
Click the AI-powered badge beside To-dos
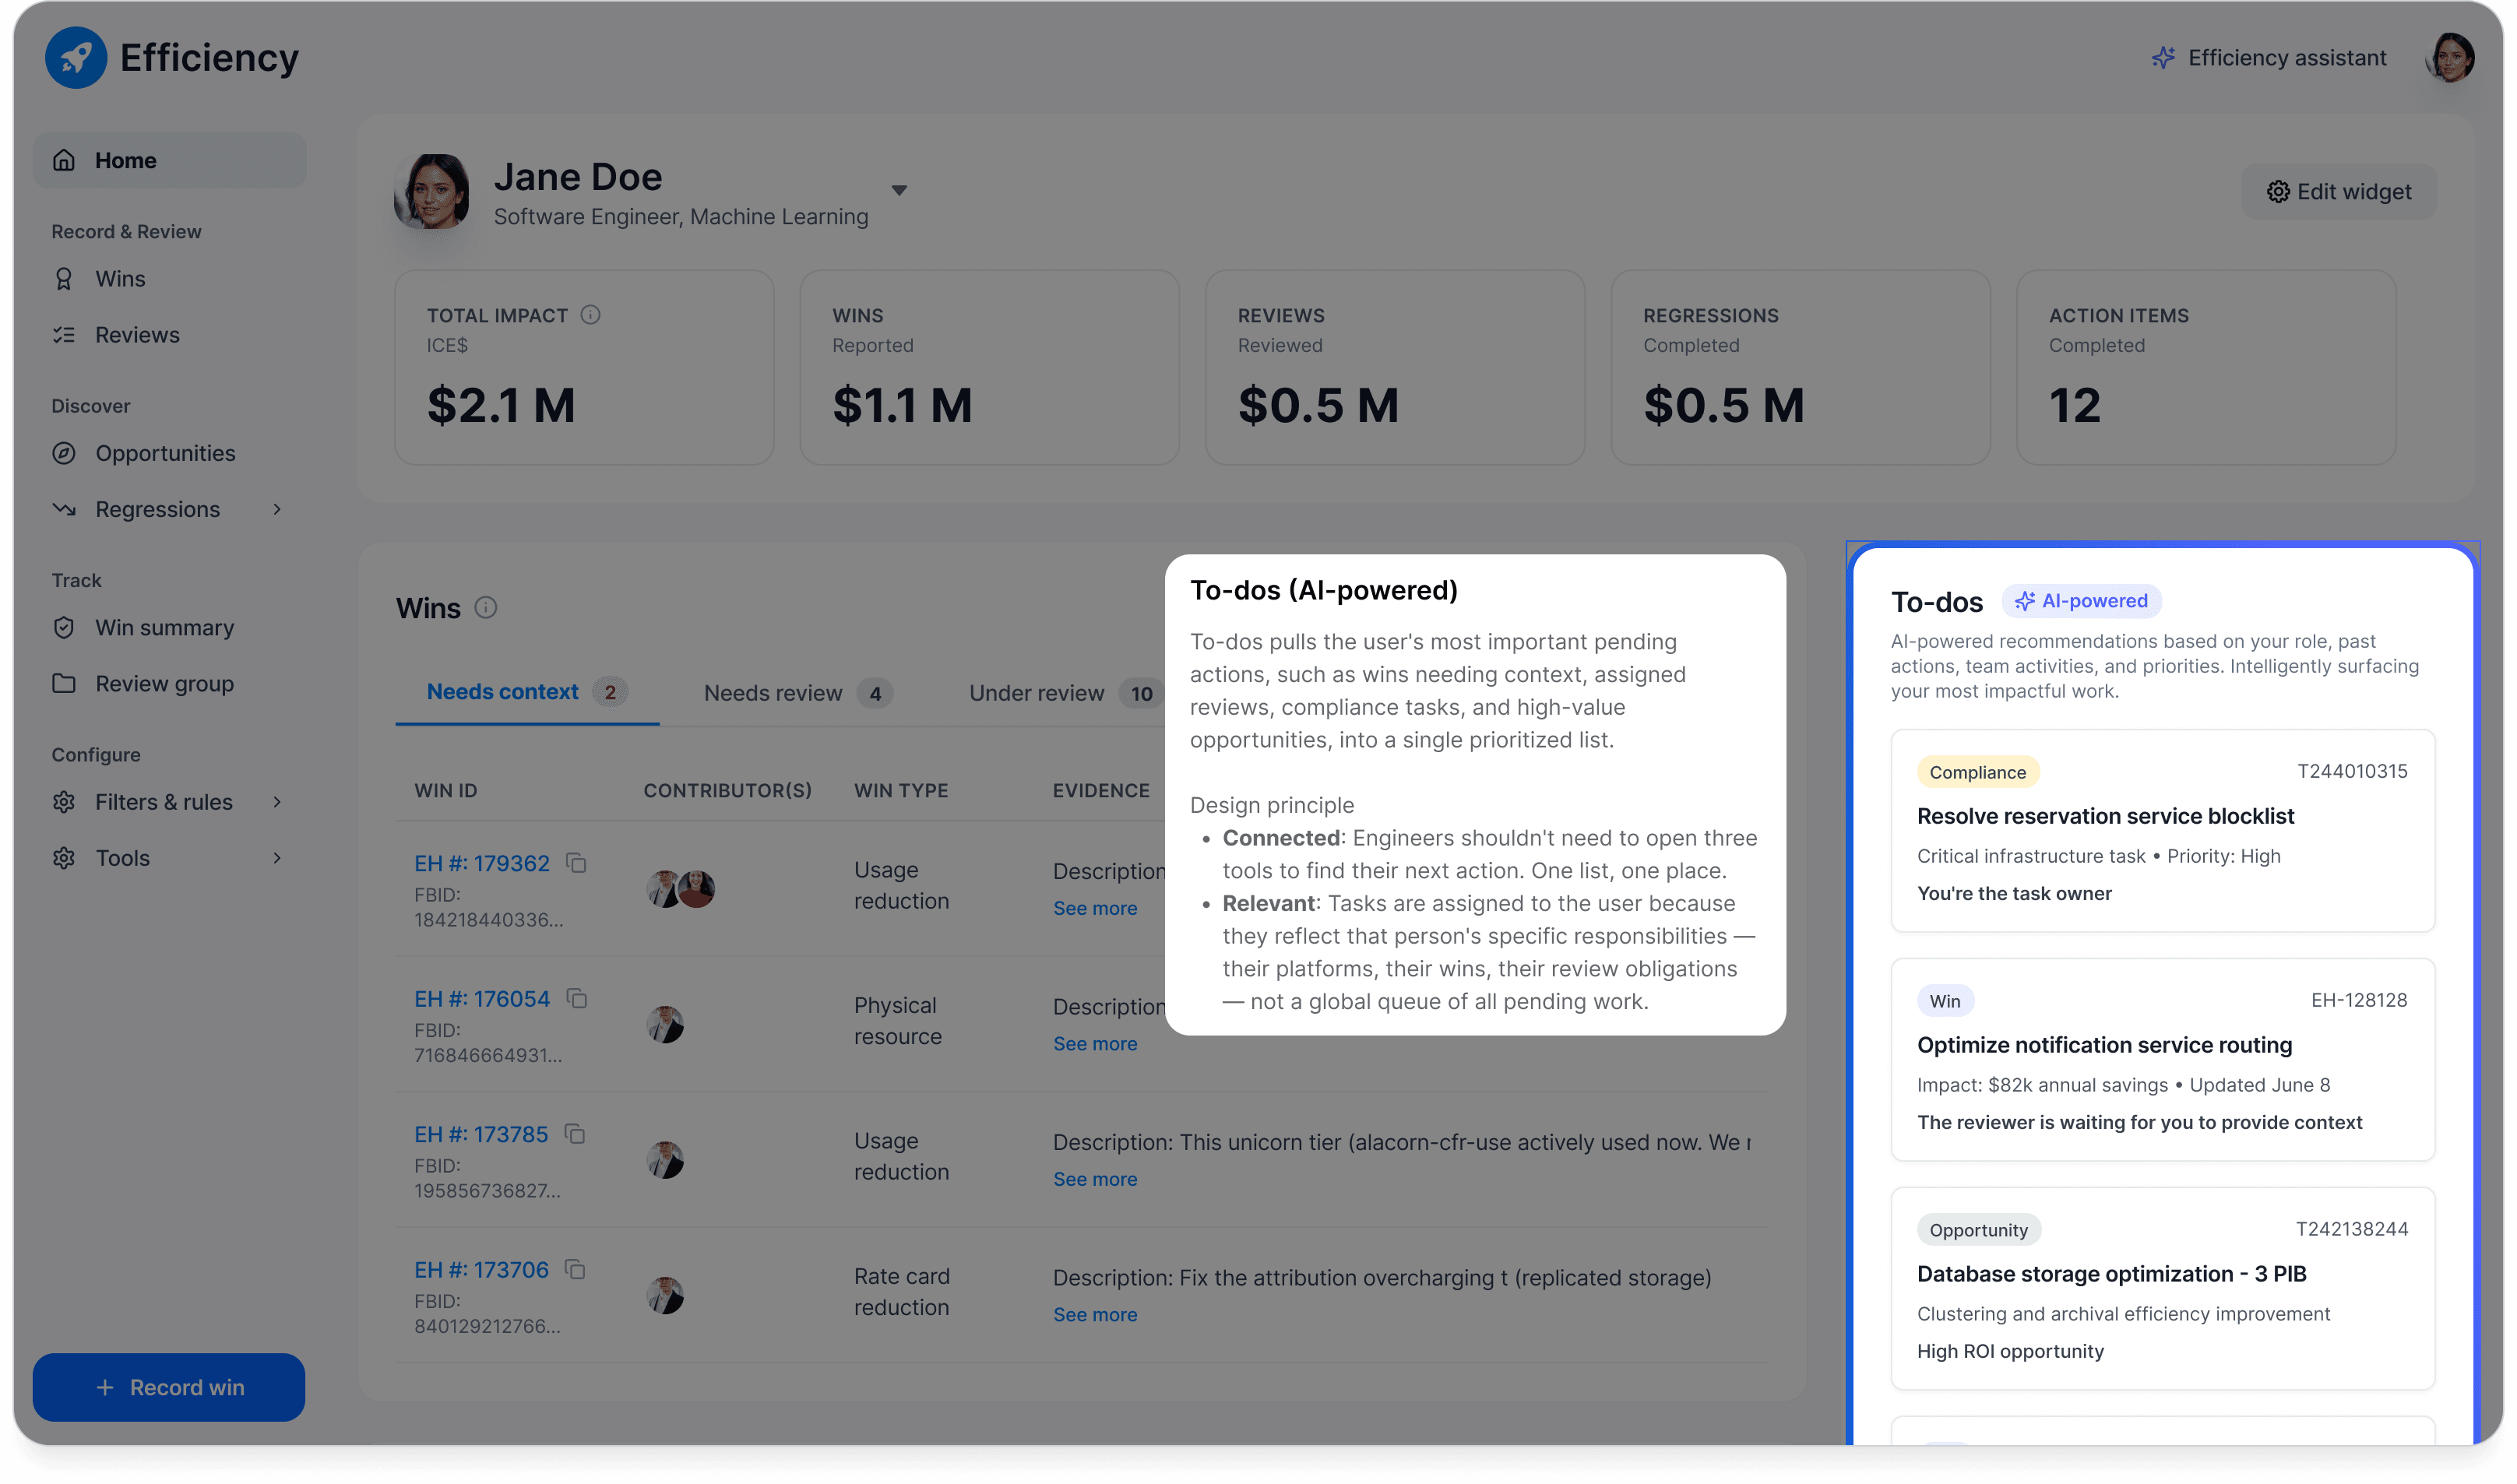[2081, 601]
